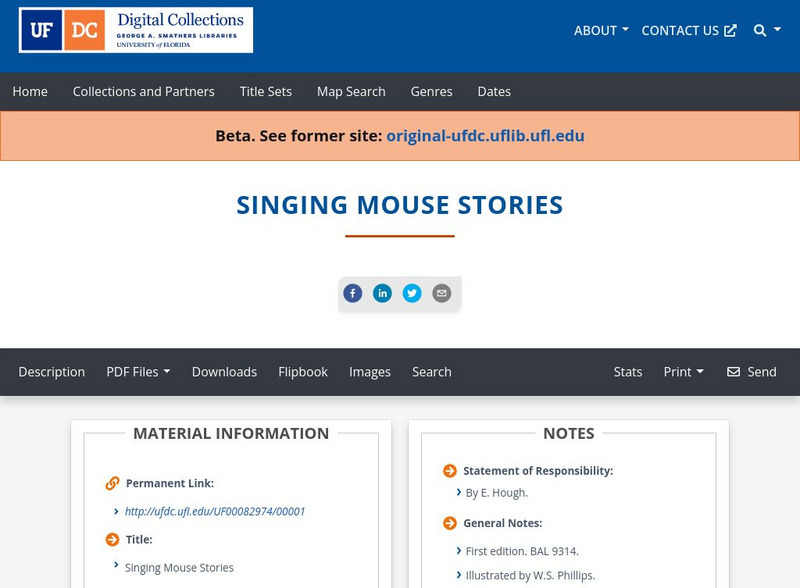Share the page on Facebook
800x588 pixels.
[x=353, y=293]
